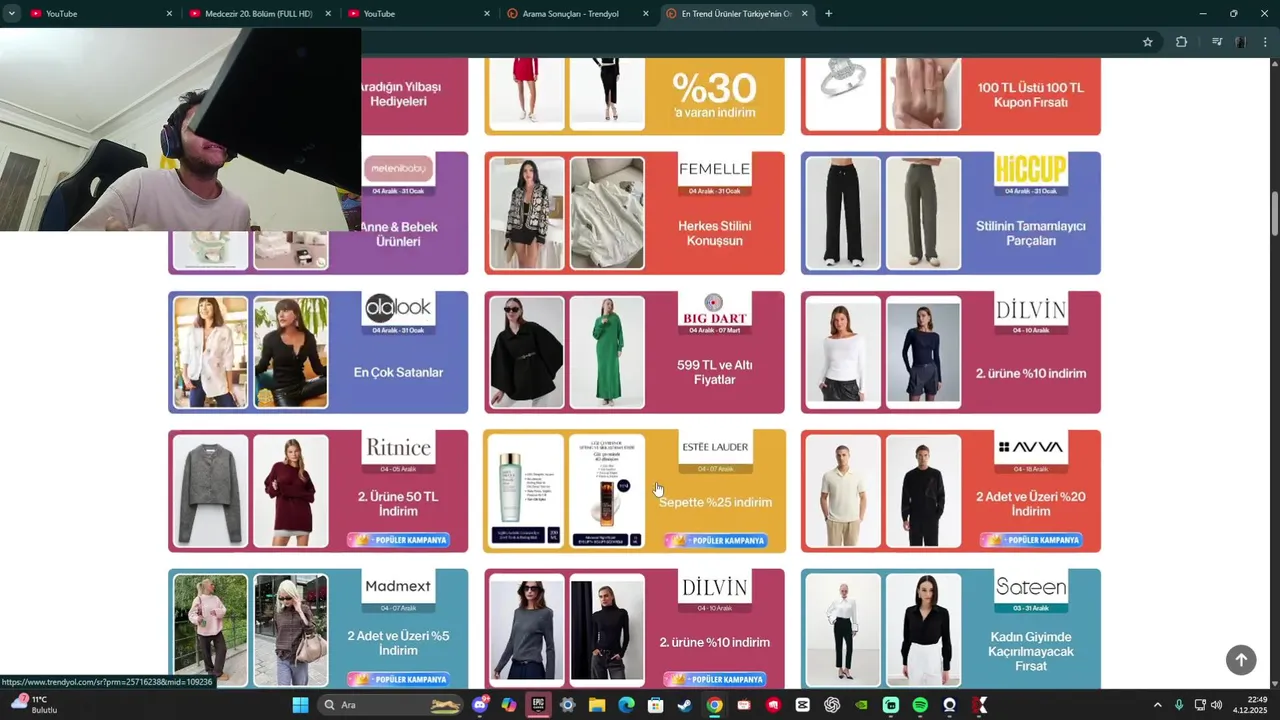This screenshot has width=1280, height=720.
Task: Open a new browser tab
Action: click(x=828, y=14)
